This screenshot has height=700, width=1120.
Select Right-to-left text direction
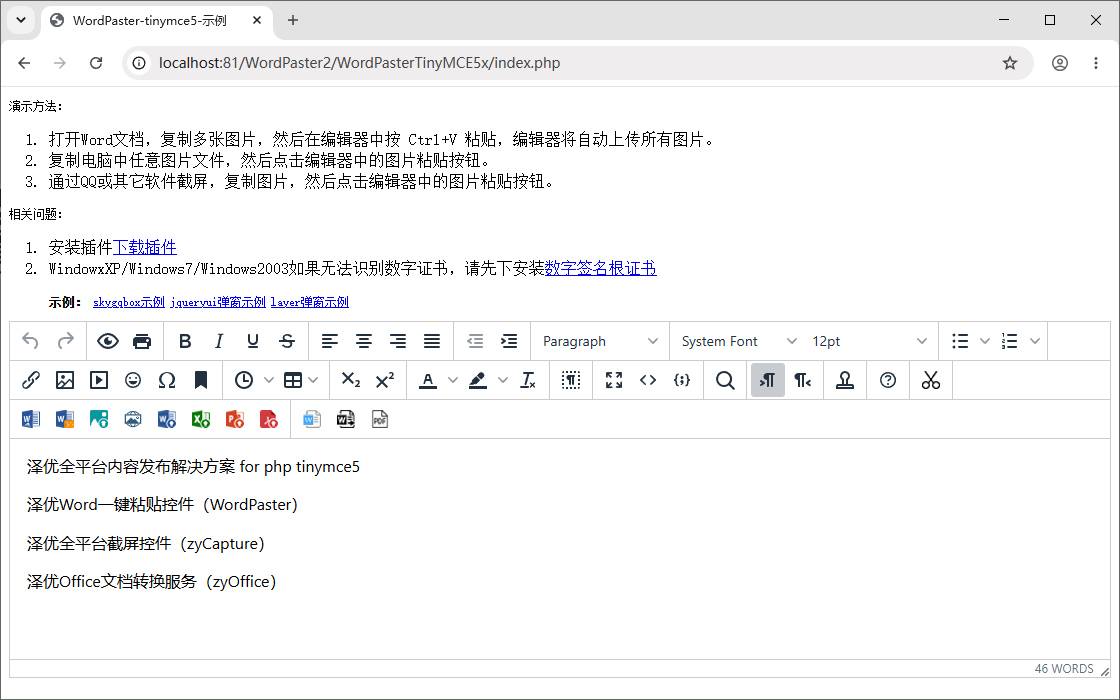click(x=802, y=380)
